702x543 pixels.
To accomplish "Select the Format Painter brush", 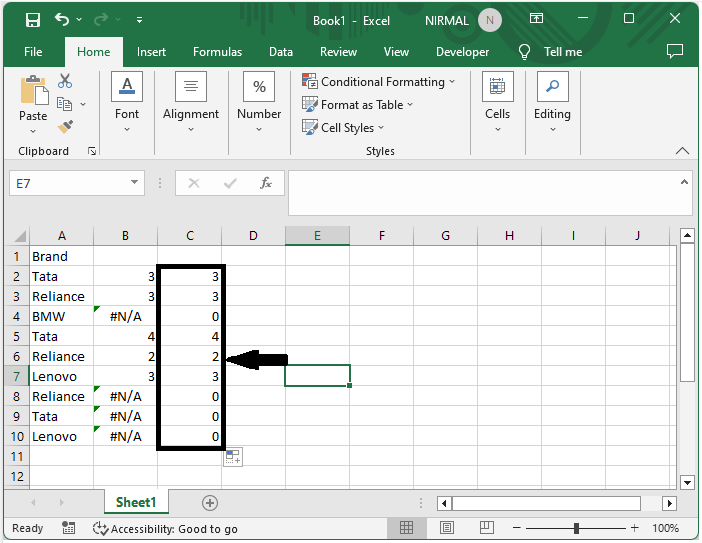I will (65, 127).
